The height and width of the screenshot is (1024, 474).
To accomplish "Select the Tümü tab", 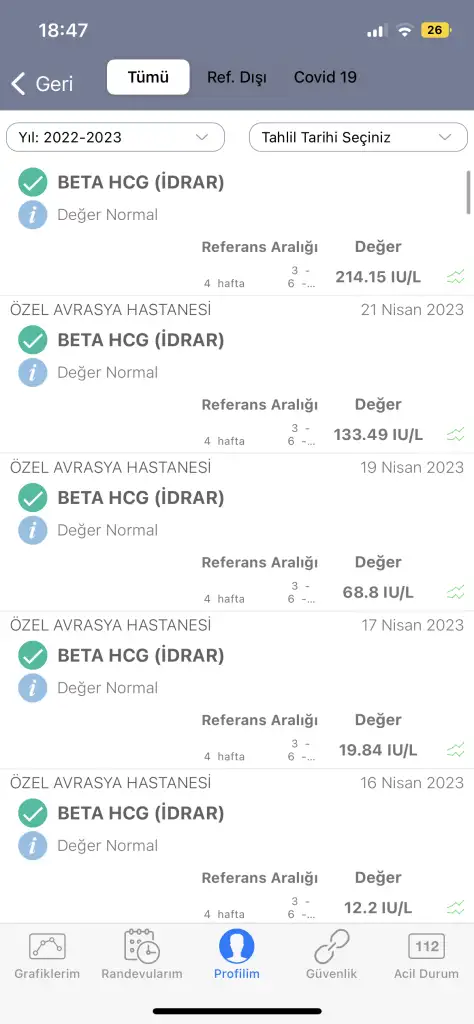I will coord(148,77).
